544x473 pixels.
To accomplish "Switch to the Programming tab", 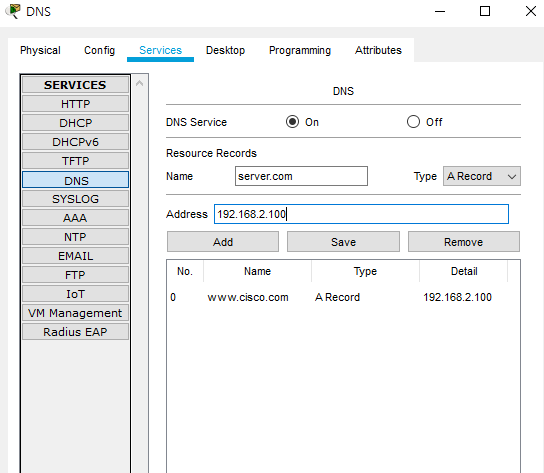I will 300,50.
